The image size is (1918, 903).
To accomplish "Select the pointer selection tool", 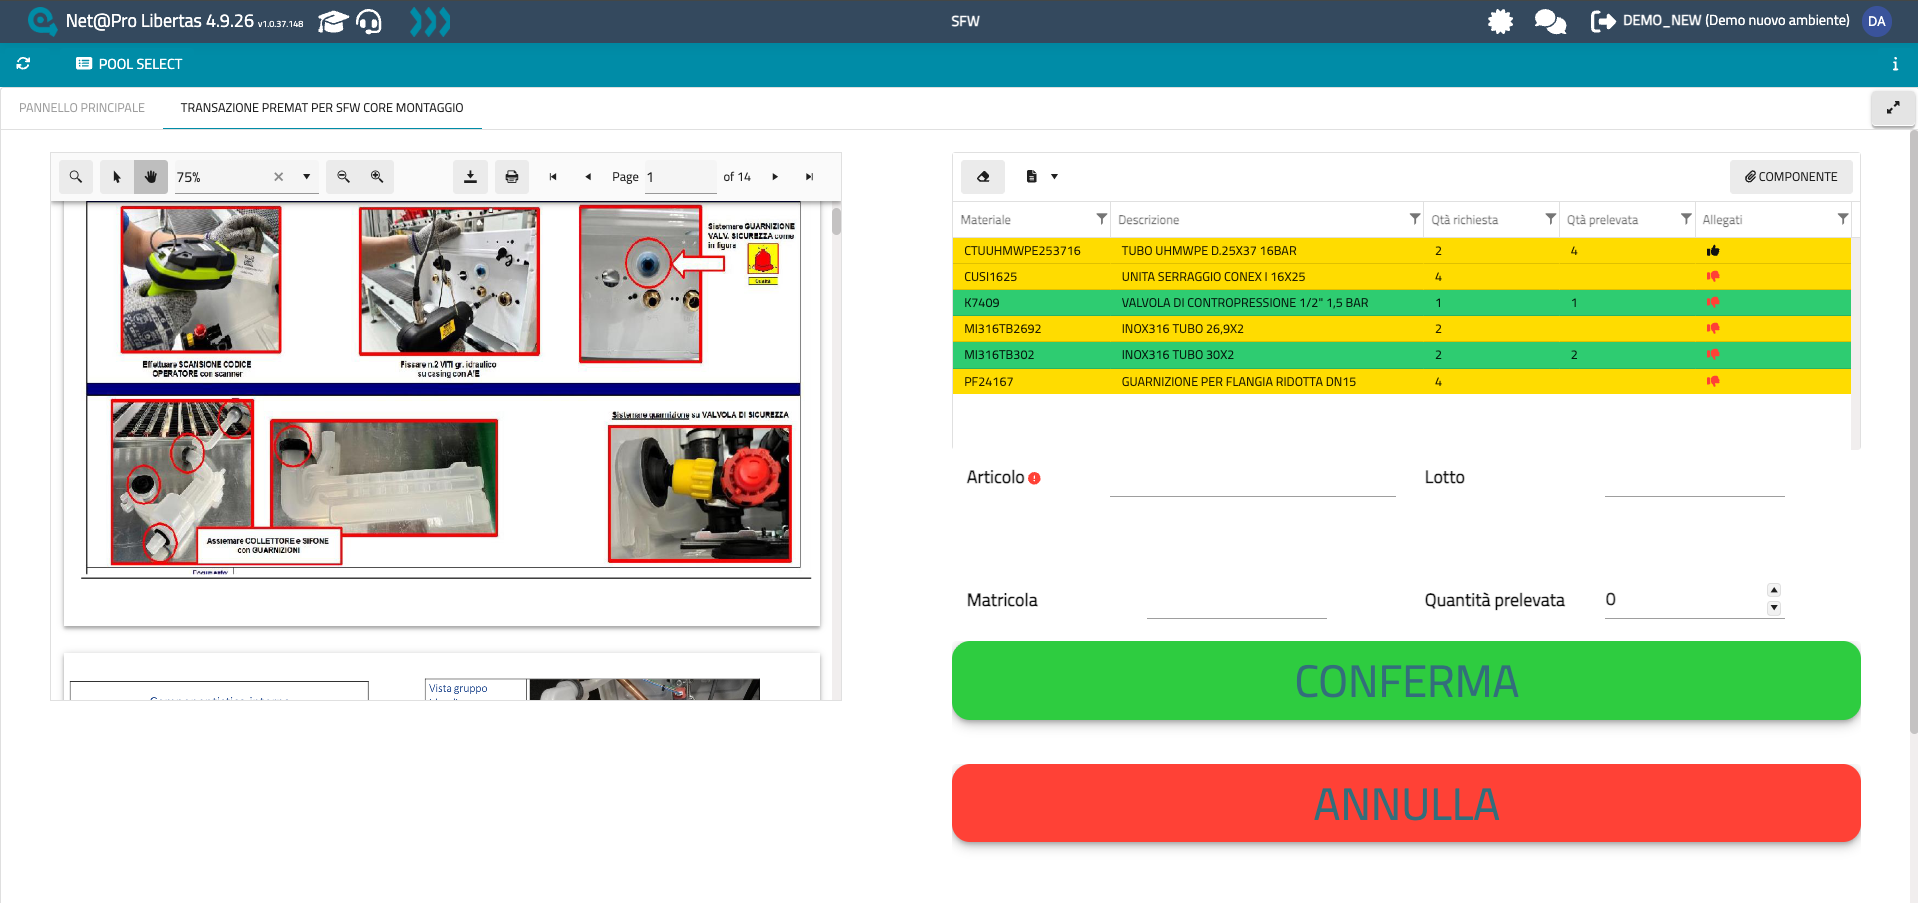I will pos(117,177).
